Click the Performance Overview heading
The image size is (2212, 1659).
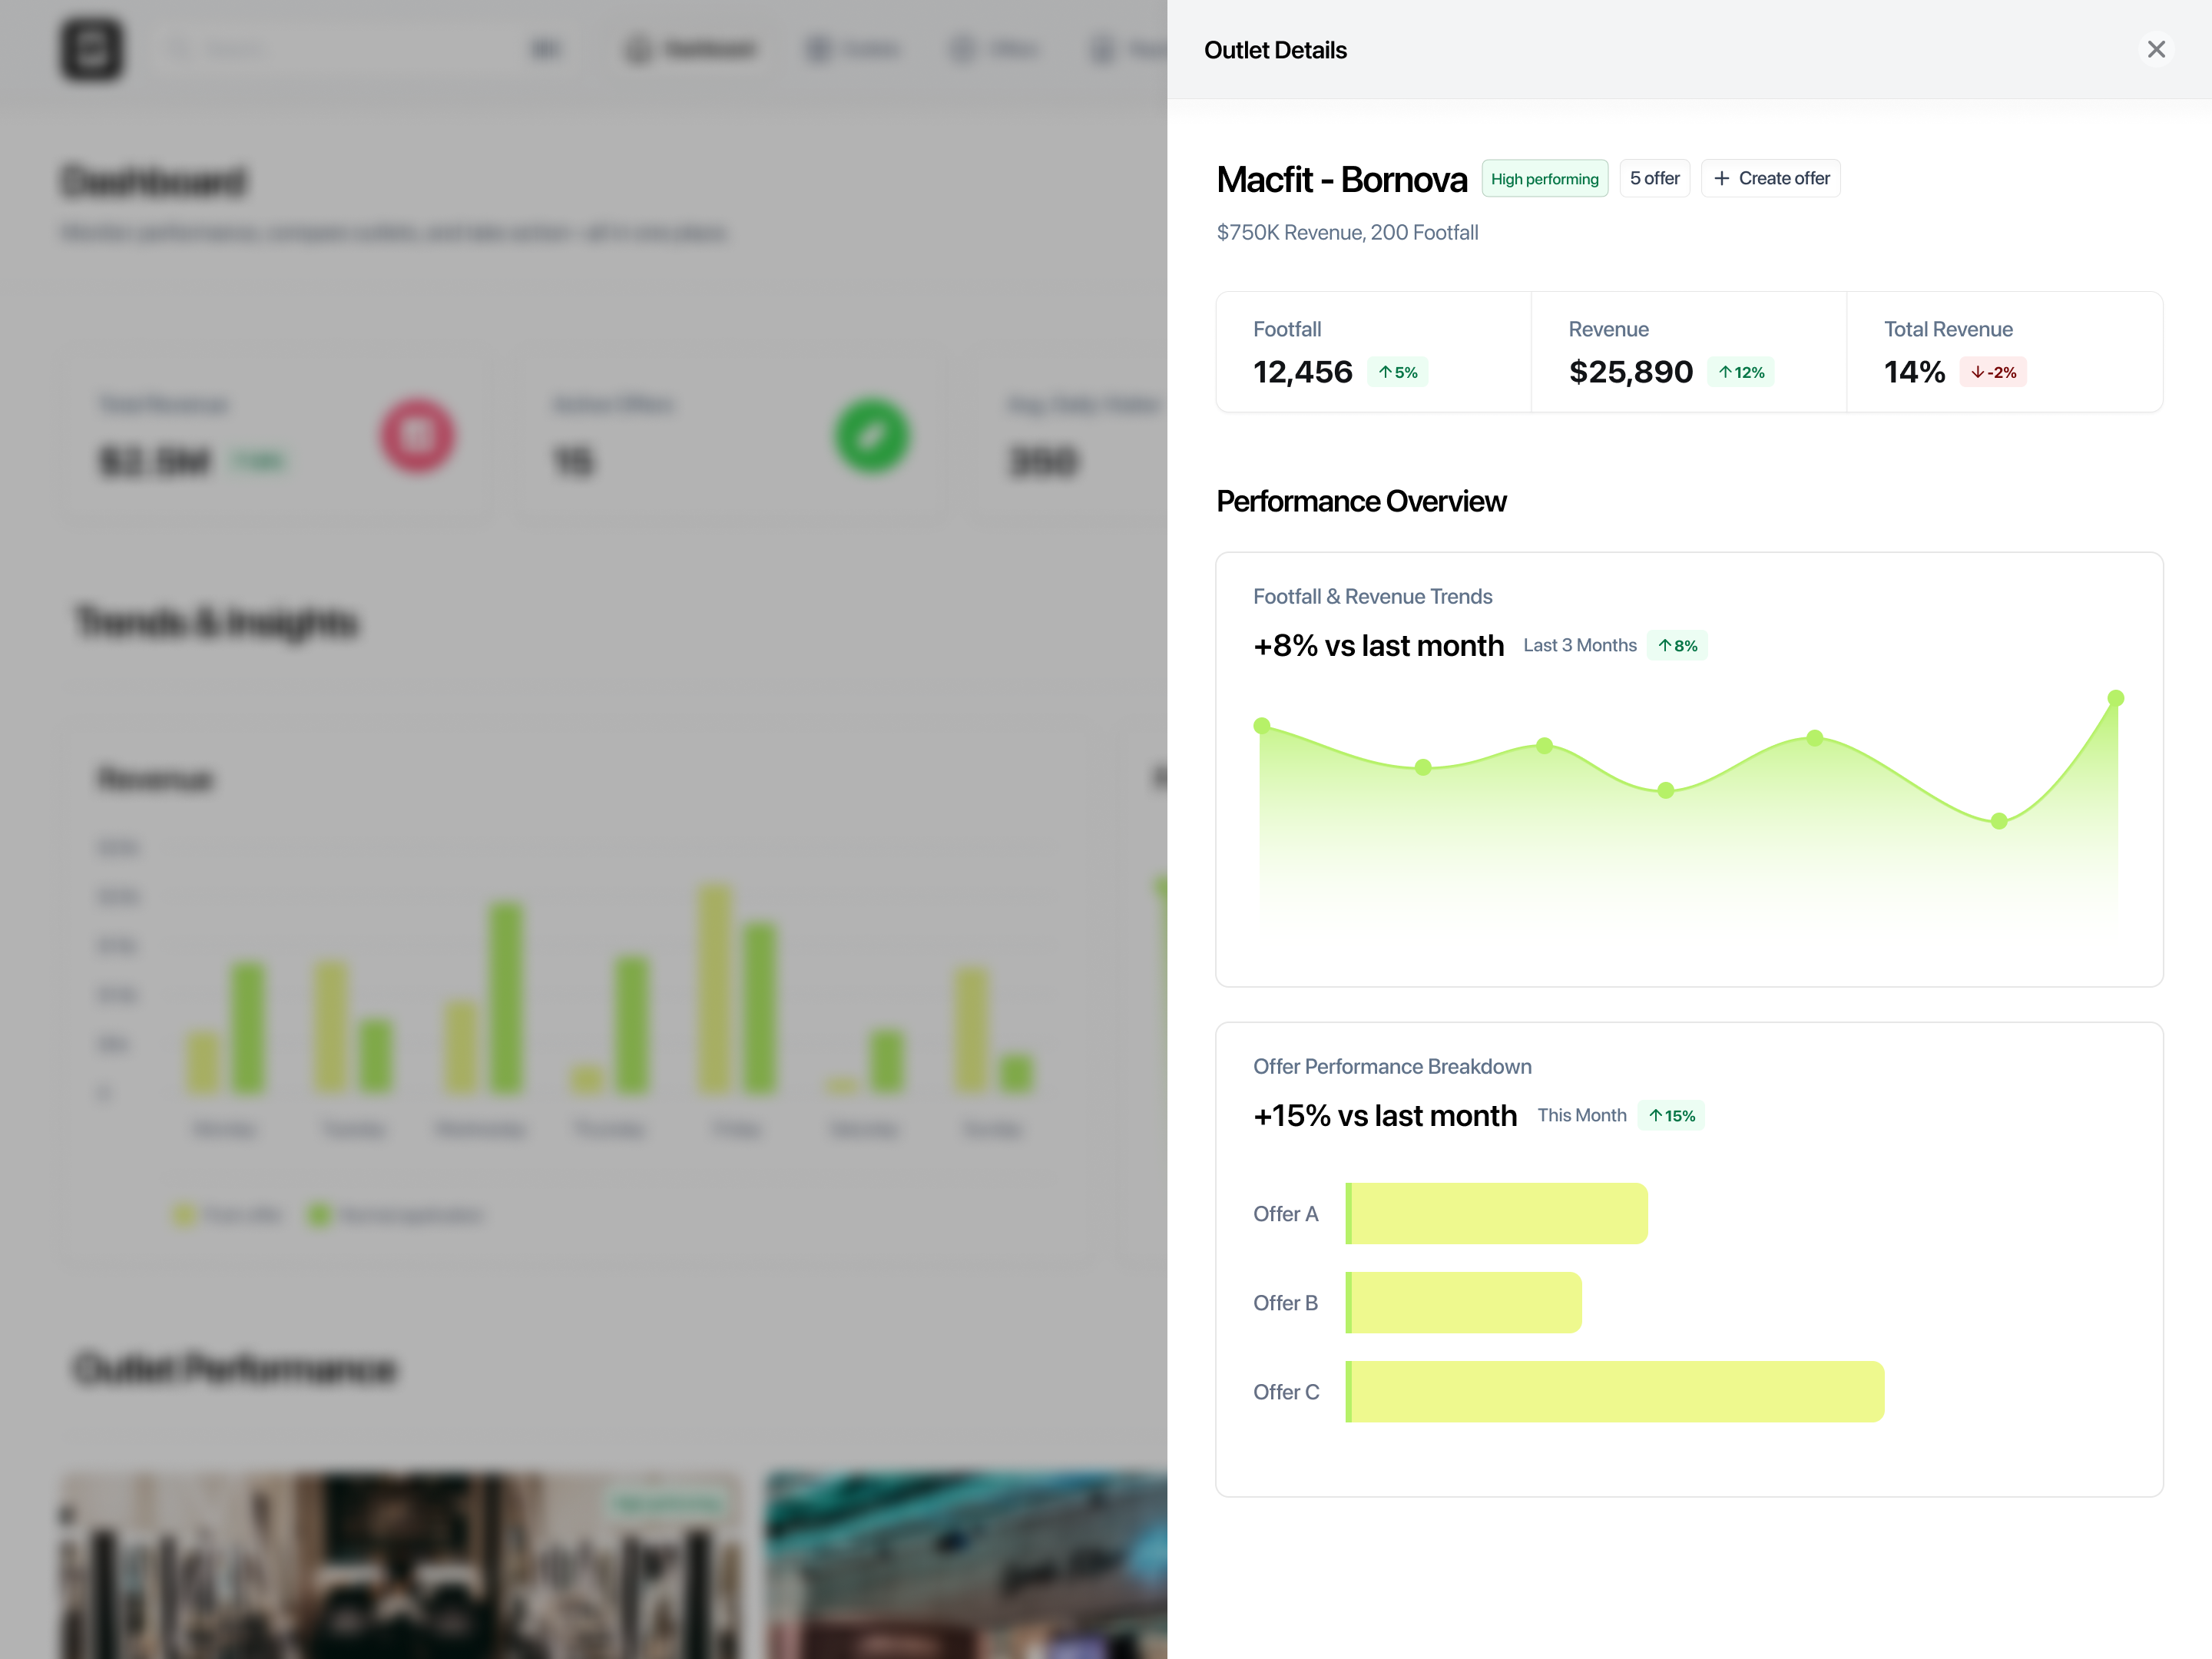[1360, 501]
